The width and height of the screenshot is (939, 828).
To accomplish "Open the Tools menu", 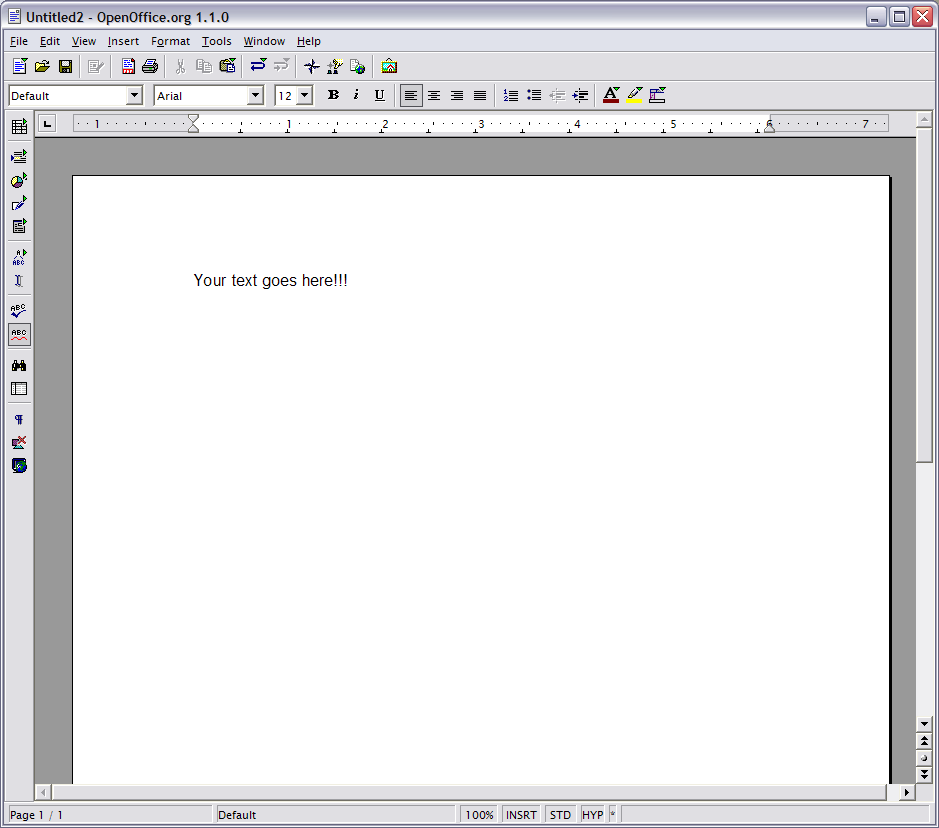I will coord(216,41).
